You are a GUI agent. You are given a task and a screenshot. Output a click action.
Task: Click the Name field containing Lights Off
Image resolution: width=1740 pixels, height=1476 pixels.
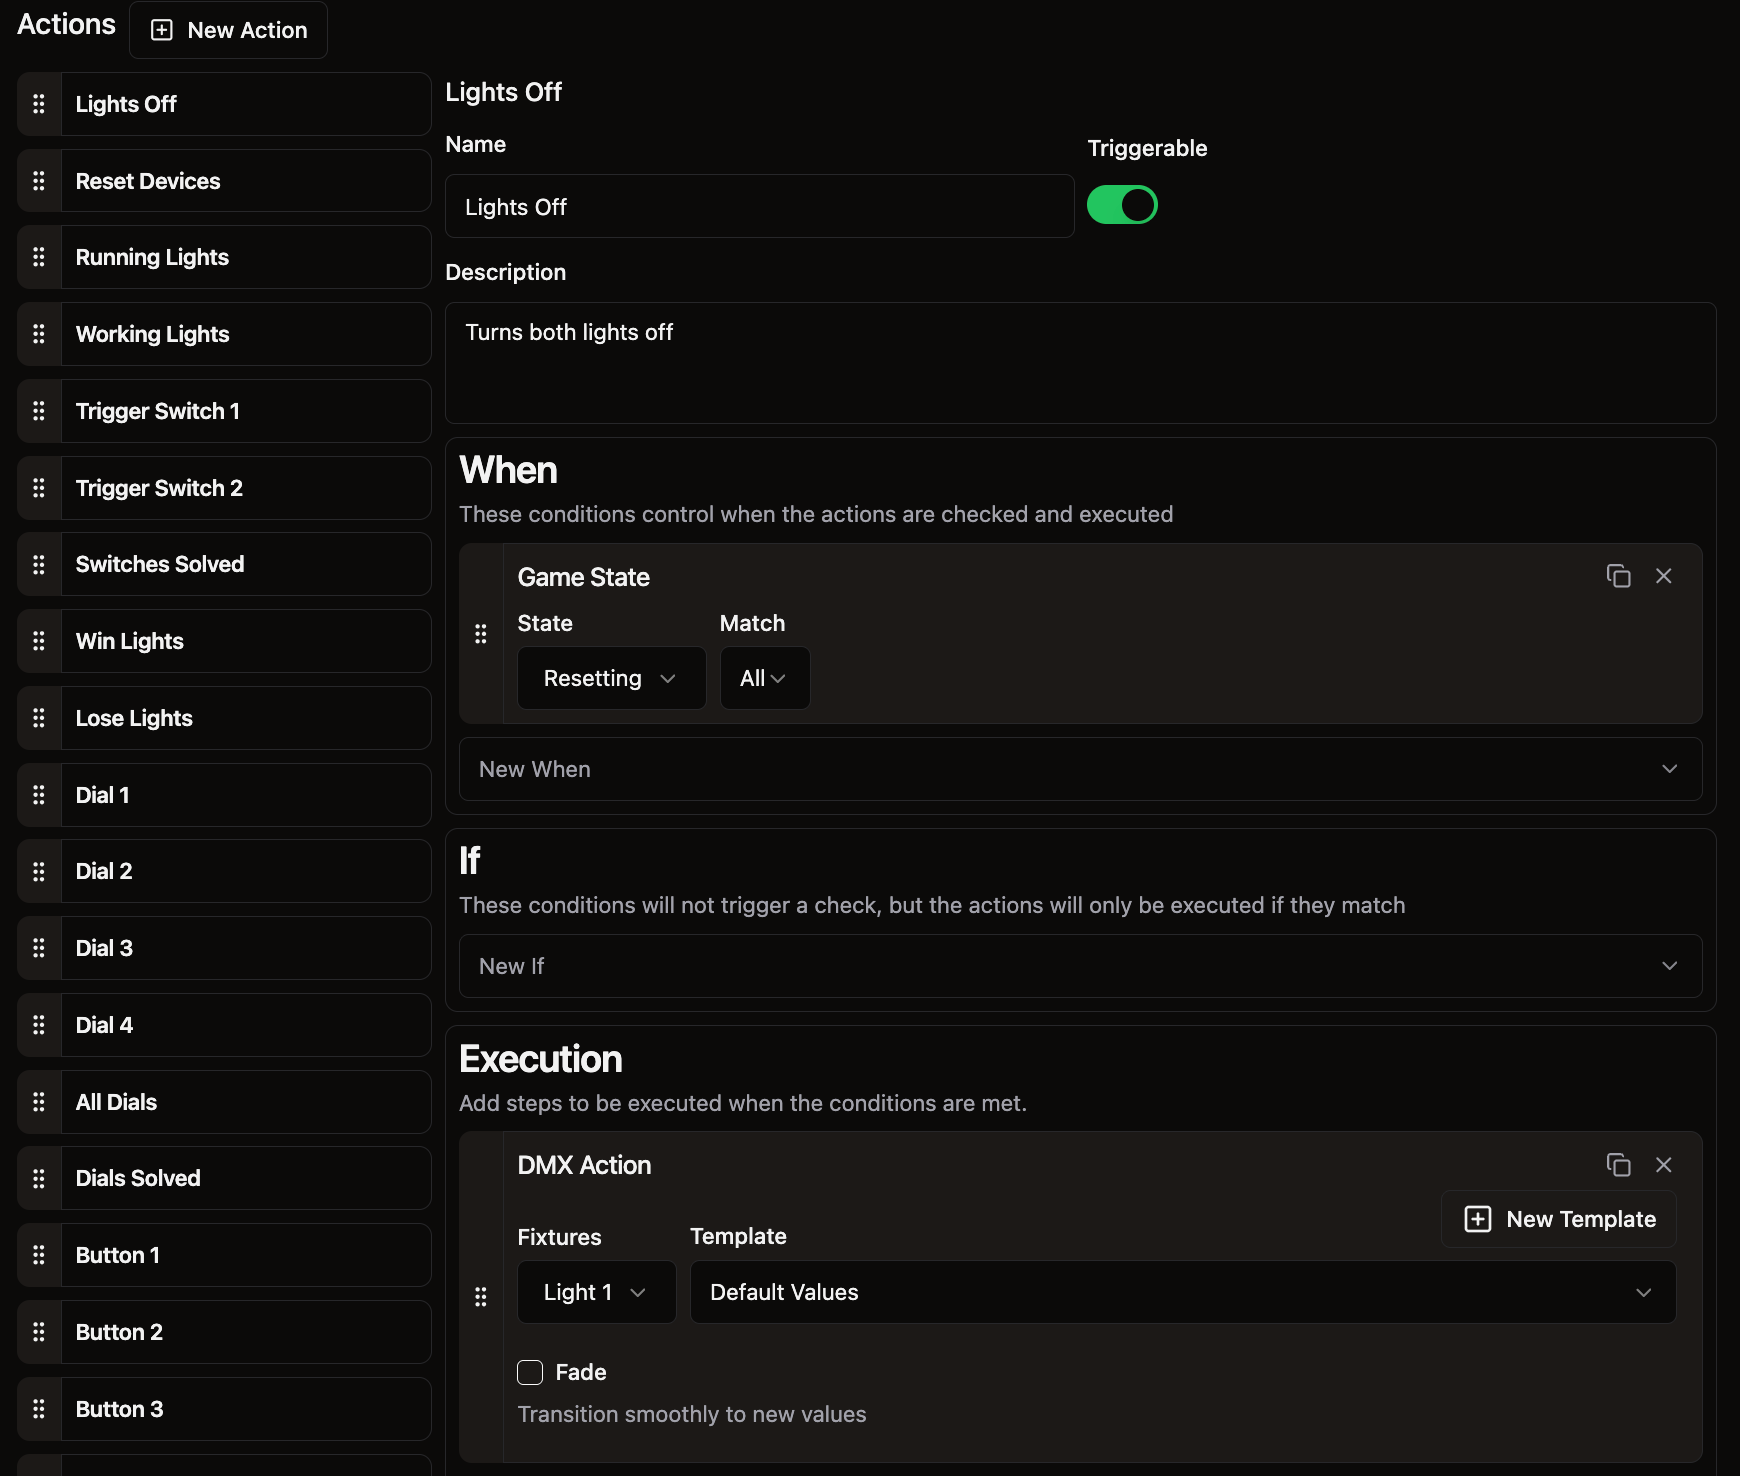760,206
